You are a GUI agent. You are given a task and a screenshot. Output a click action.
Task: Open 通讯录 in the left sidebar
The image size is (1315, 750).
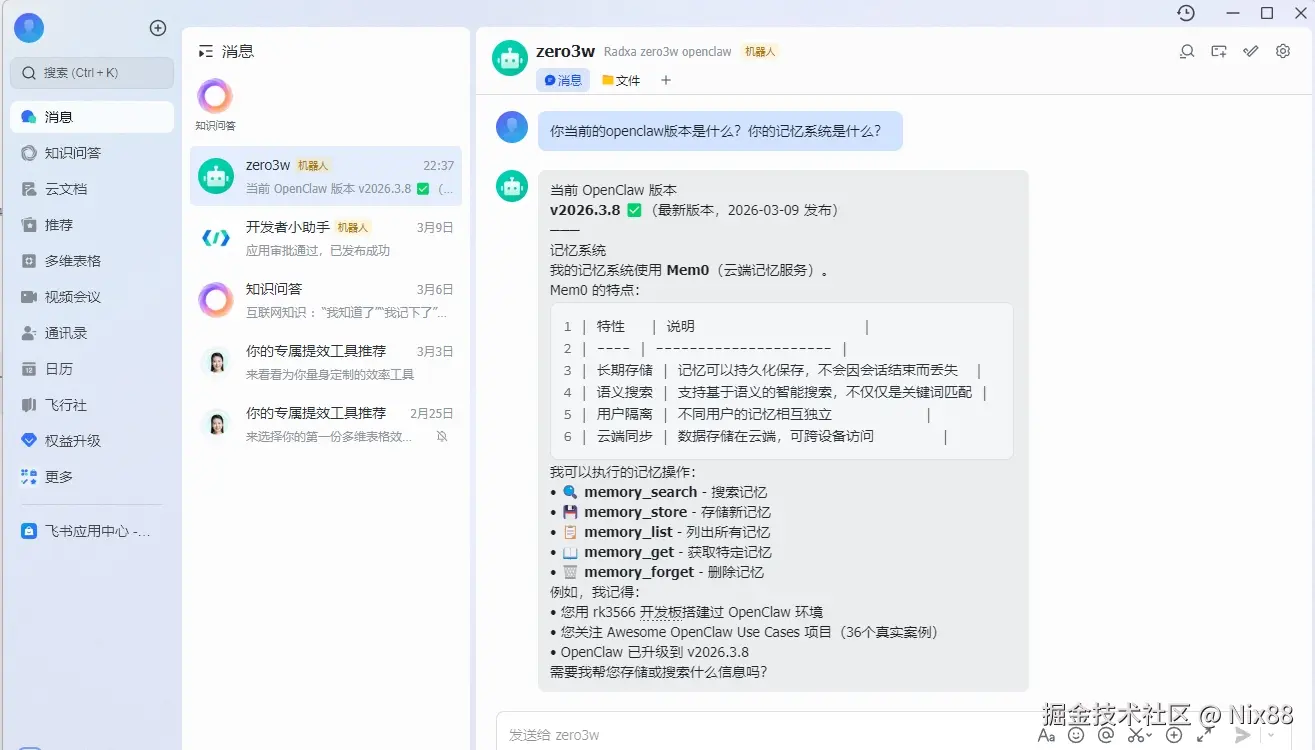point(92,333)
